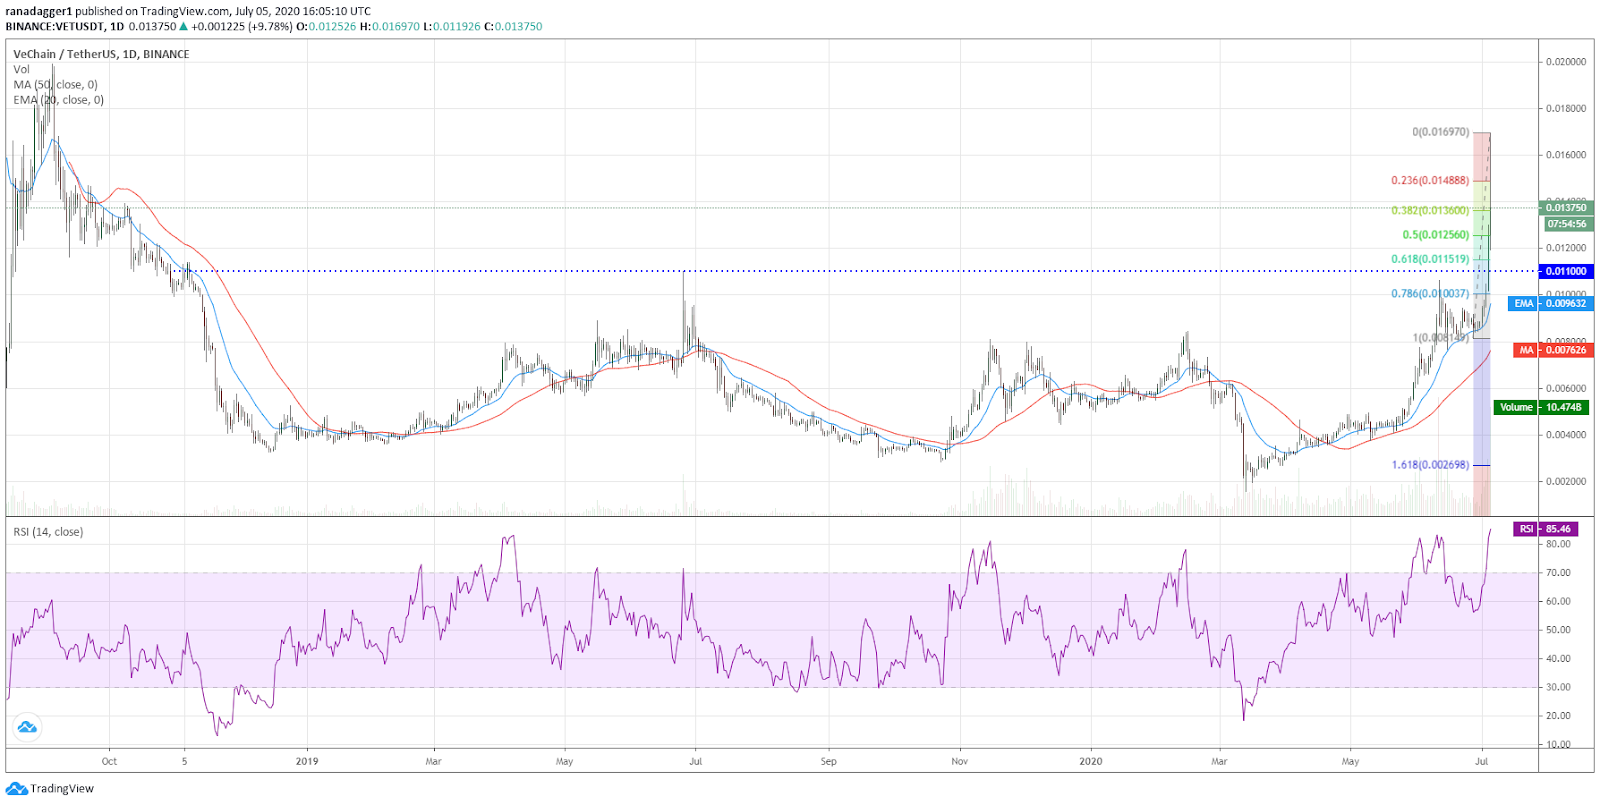This screenshot has width=1600, height=805.
Task: Click the 0.012000 price axis label
Action: pyautogui.click(x=1566, y=248)
